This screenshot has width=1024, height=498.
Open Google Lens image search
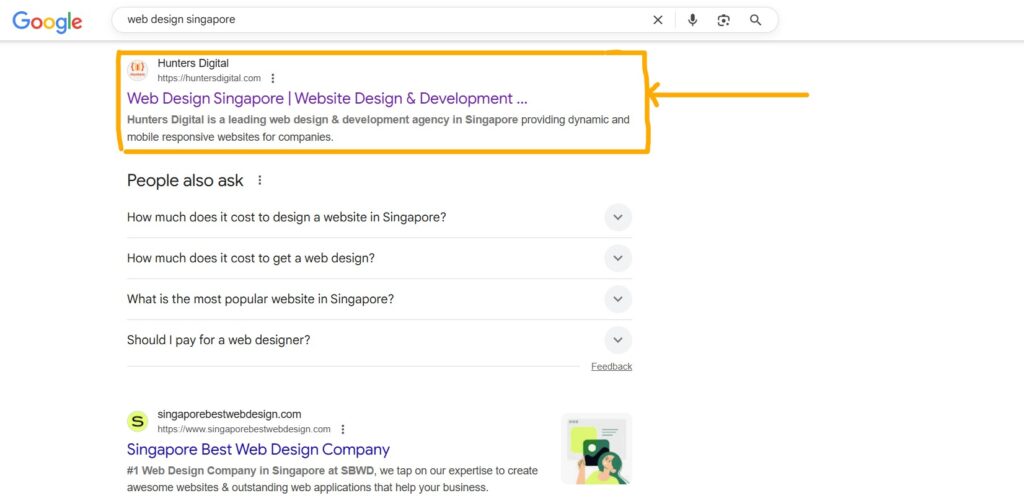(x=723, y=20)
